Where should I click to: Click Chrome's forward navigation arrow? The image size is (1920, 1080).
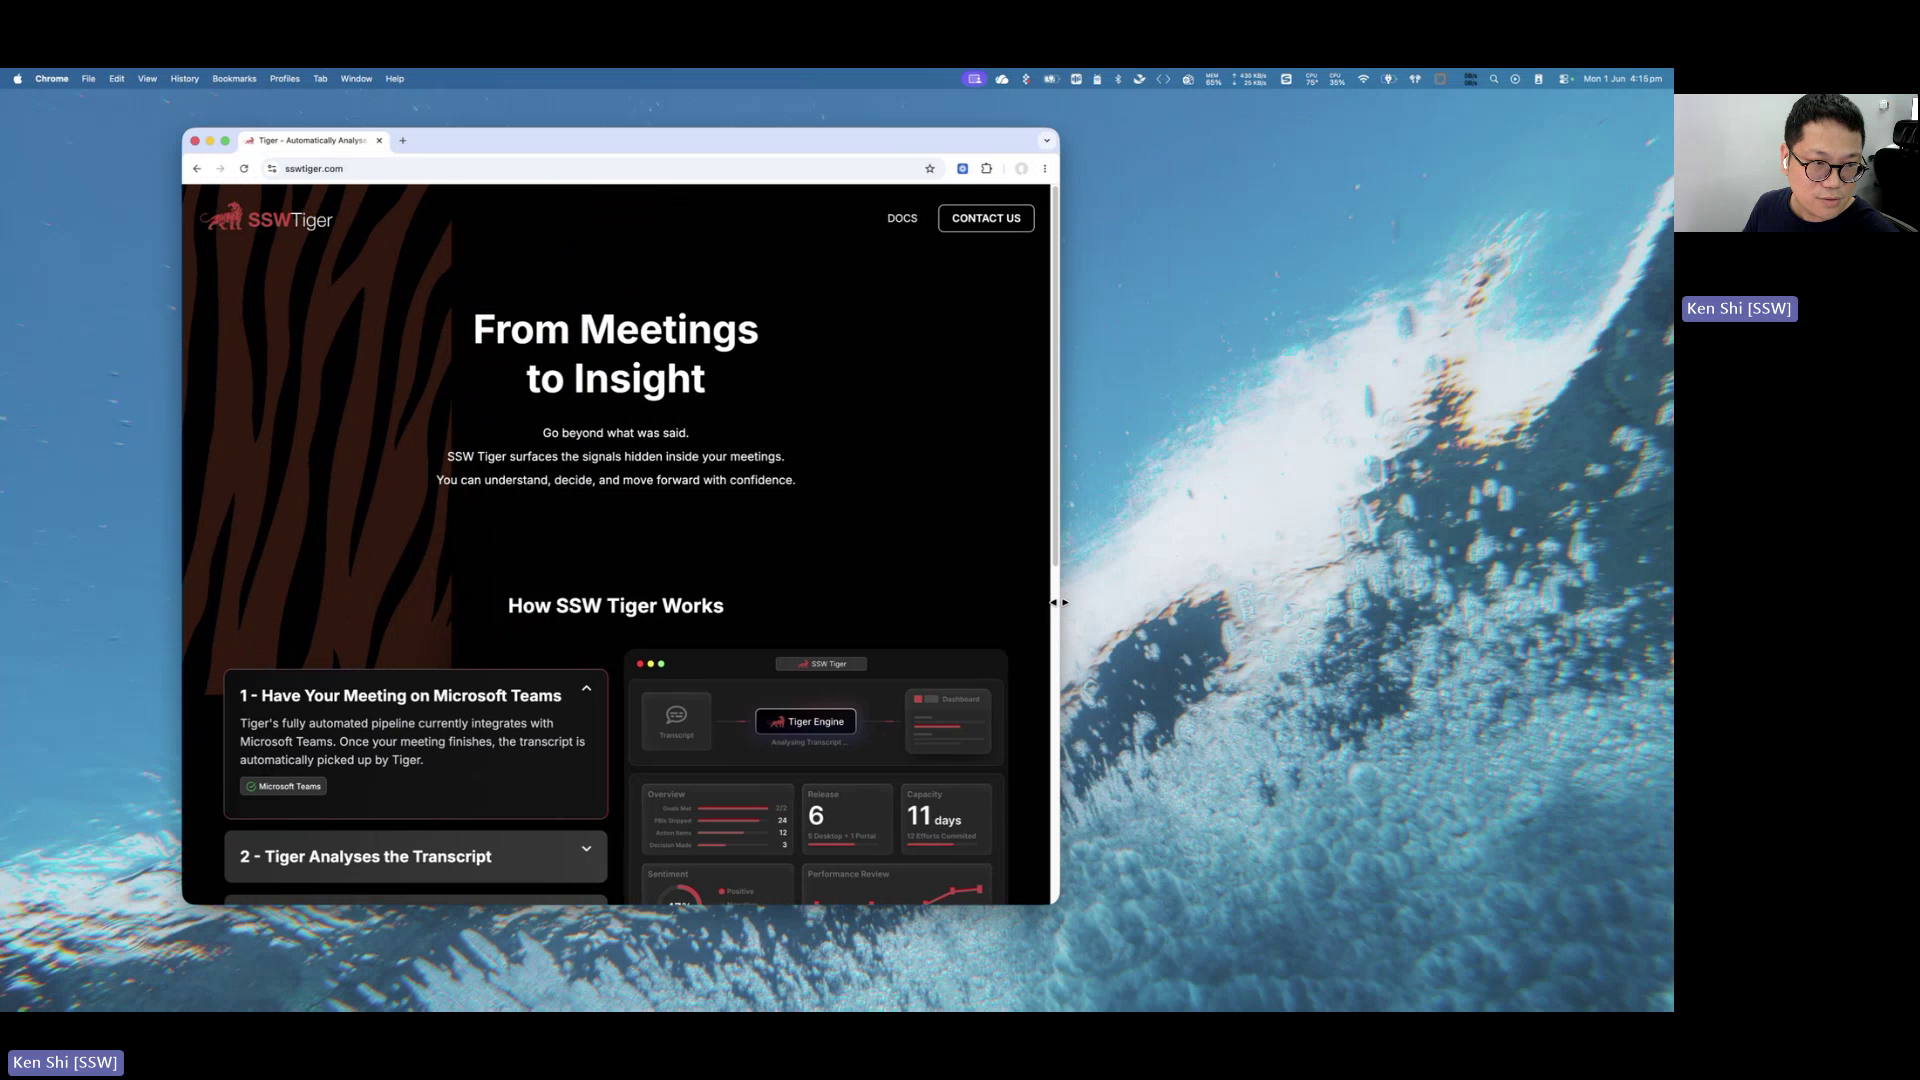(220, 169)
